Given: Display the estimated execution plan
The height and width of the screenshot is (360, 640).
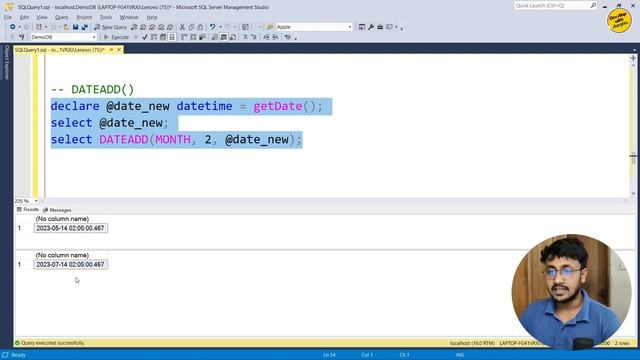Looking at the screenshot, I should pyautogui.click(x=154, y=37).
